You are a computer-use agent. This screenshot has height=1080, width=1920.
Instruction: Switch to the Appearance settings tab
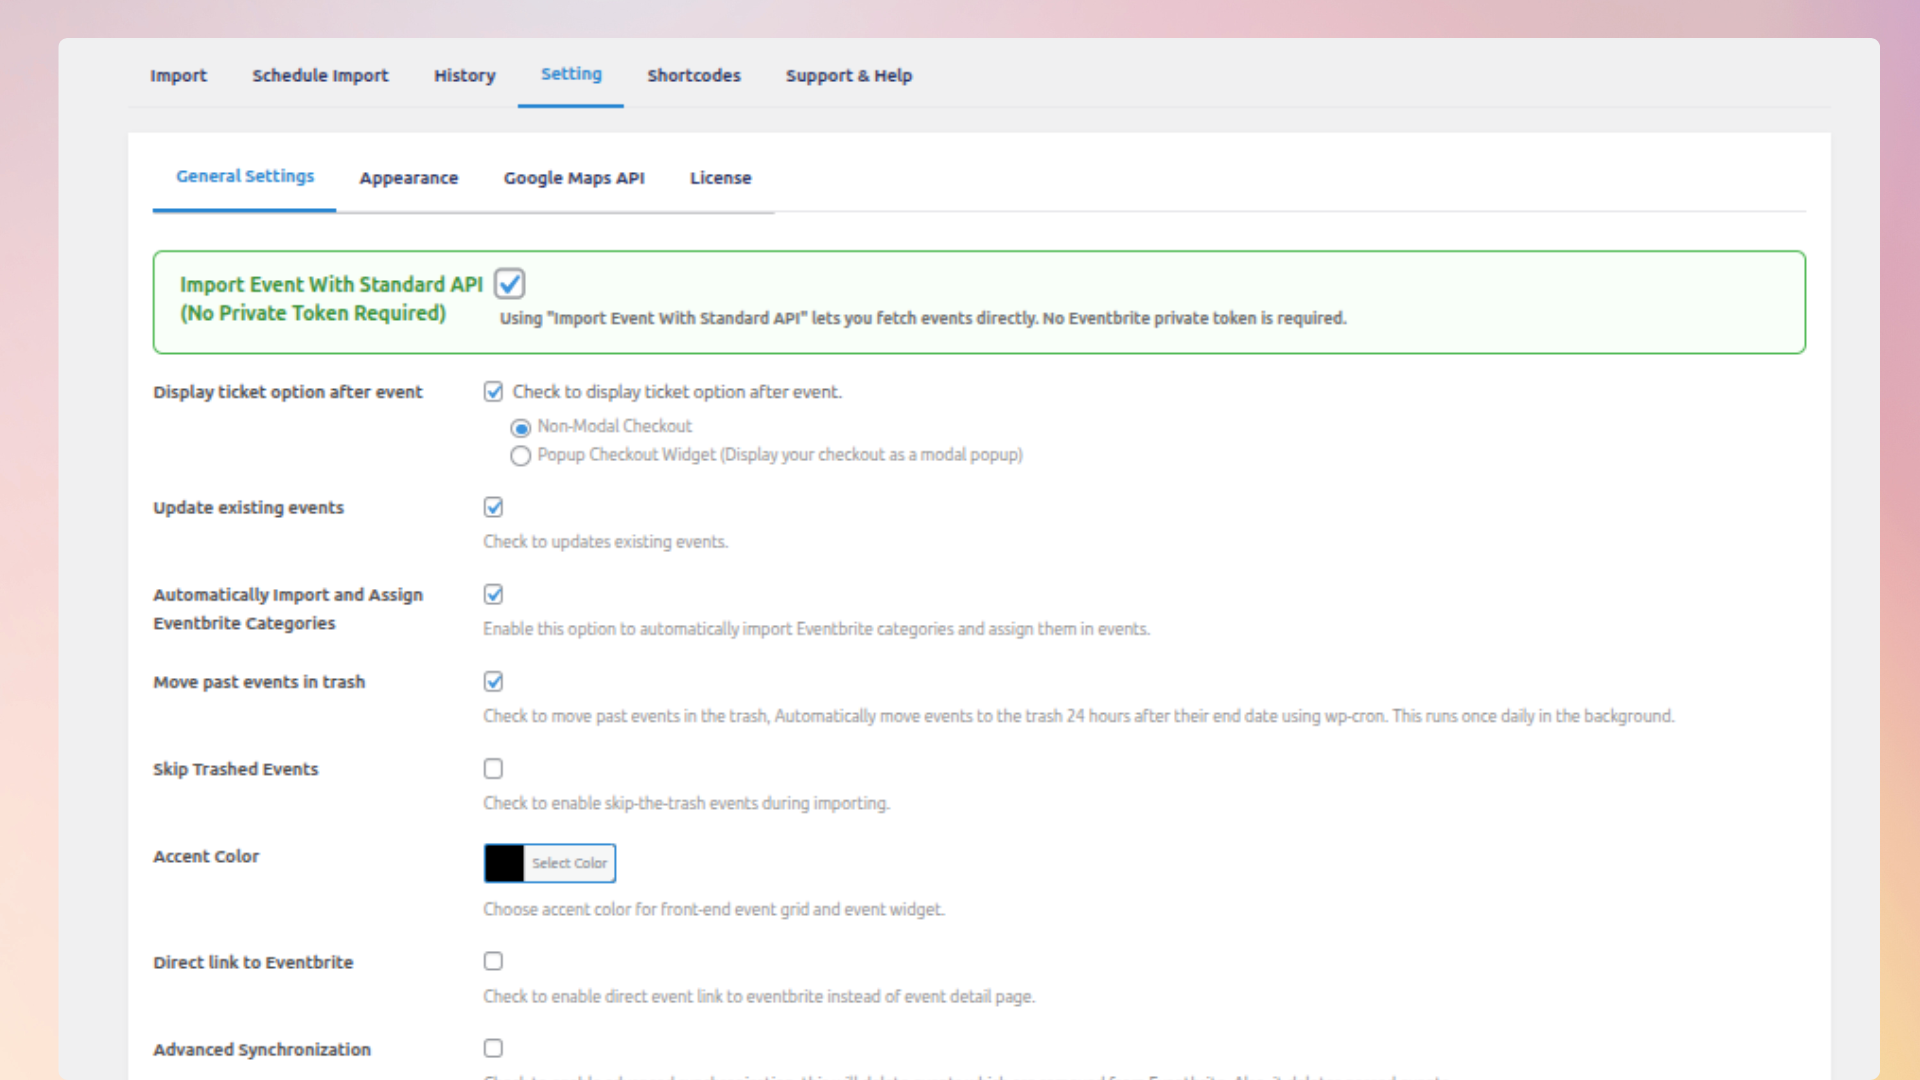[x=408, y=177]
